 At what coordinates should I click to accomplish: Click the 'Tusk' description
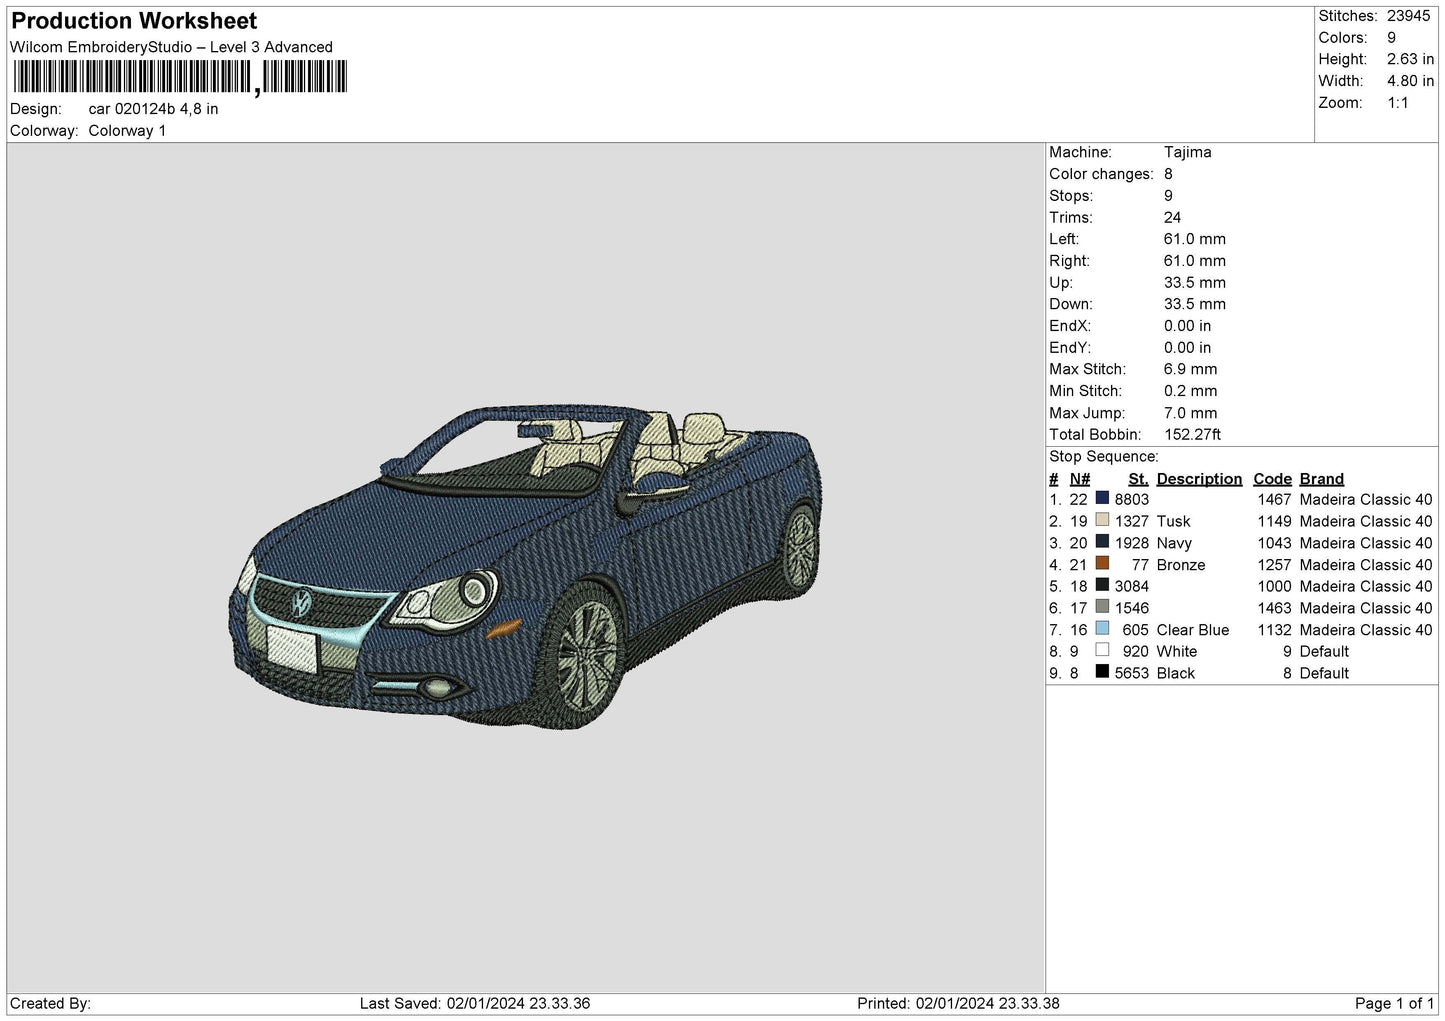(x=1173, y=521)
